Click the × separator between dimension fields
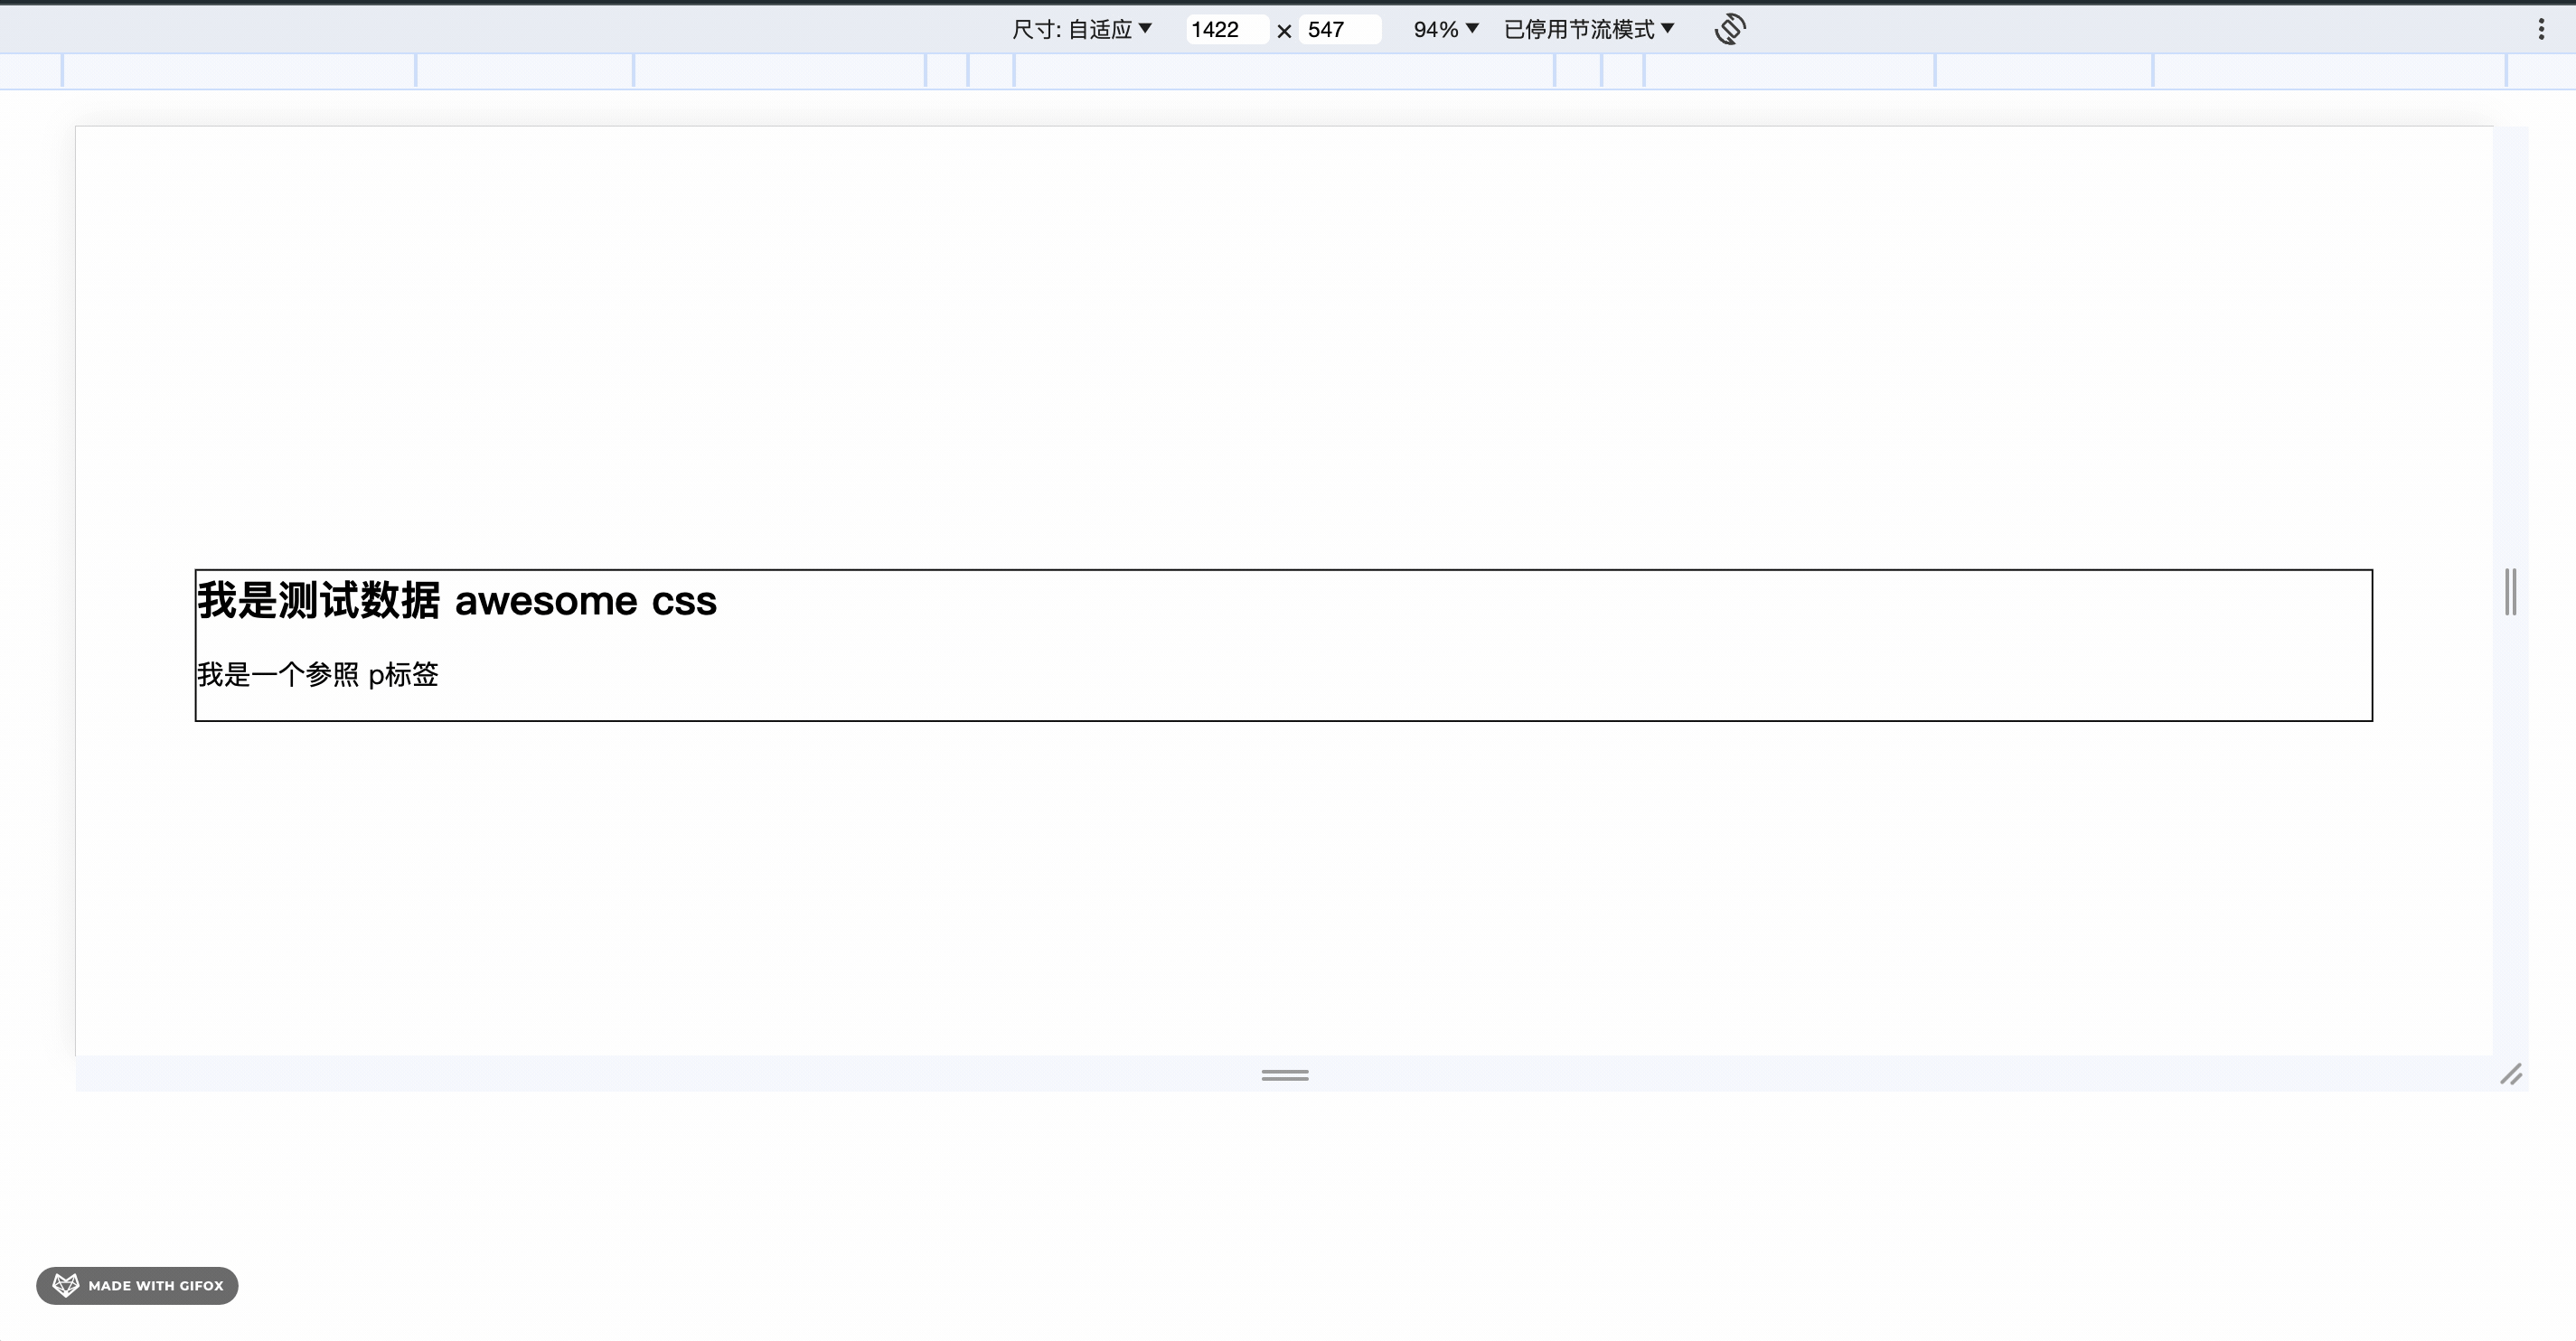2576x1341 pixels. [x=1284, y=31]
